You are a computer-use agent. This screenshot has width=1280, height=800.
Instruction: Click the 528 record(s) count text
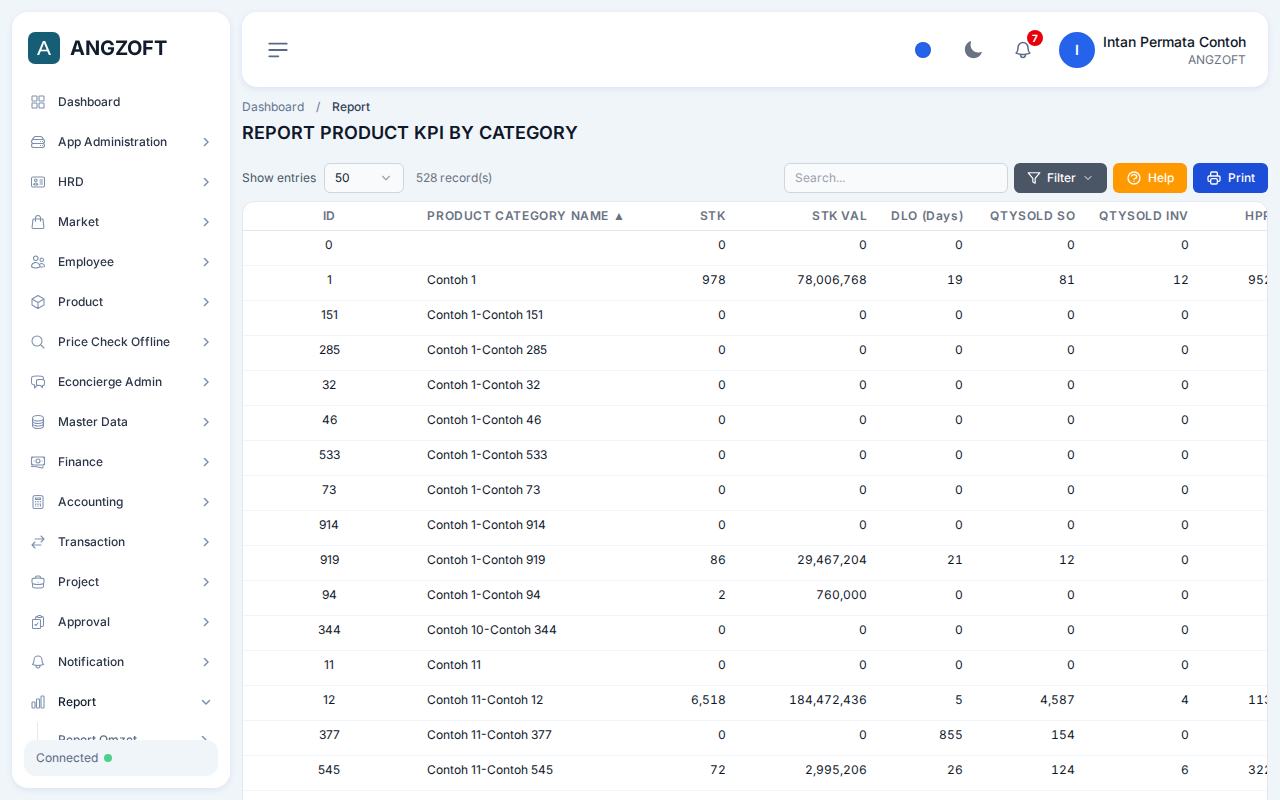point(454,178)
